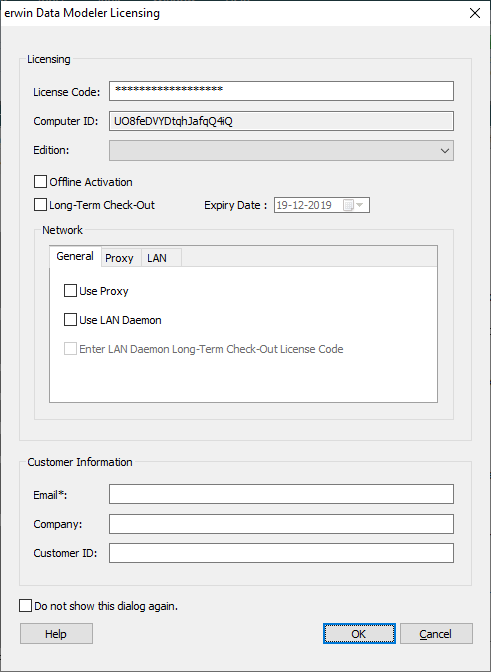Click into the Email field
The height and width of the screenshot is (672, 491).
click(x=281, y=494)
